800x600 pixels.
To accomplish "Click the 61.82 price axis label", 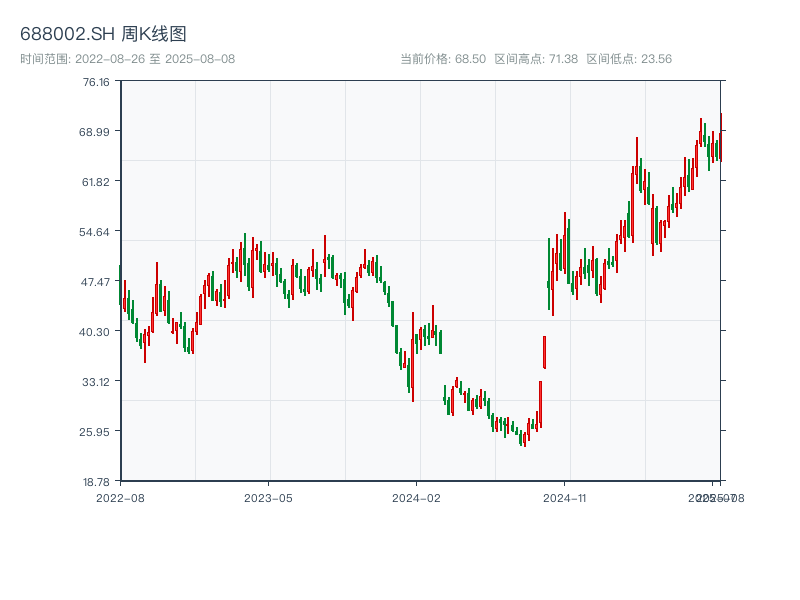I will (x=96, y=182).
